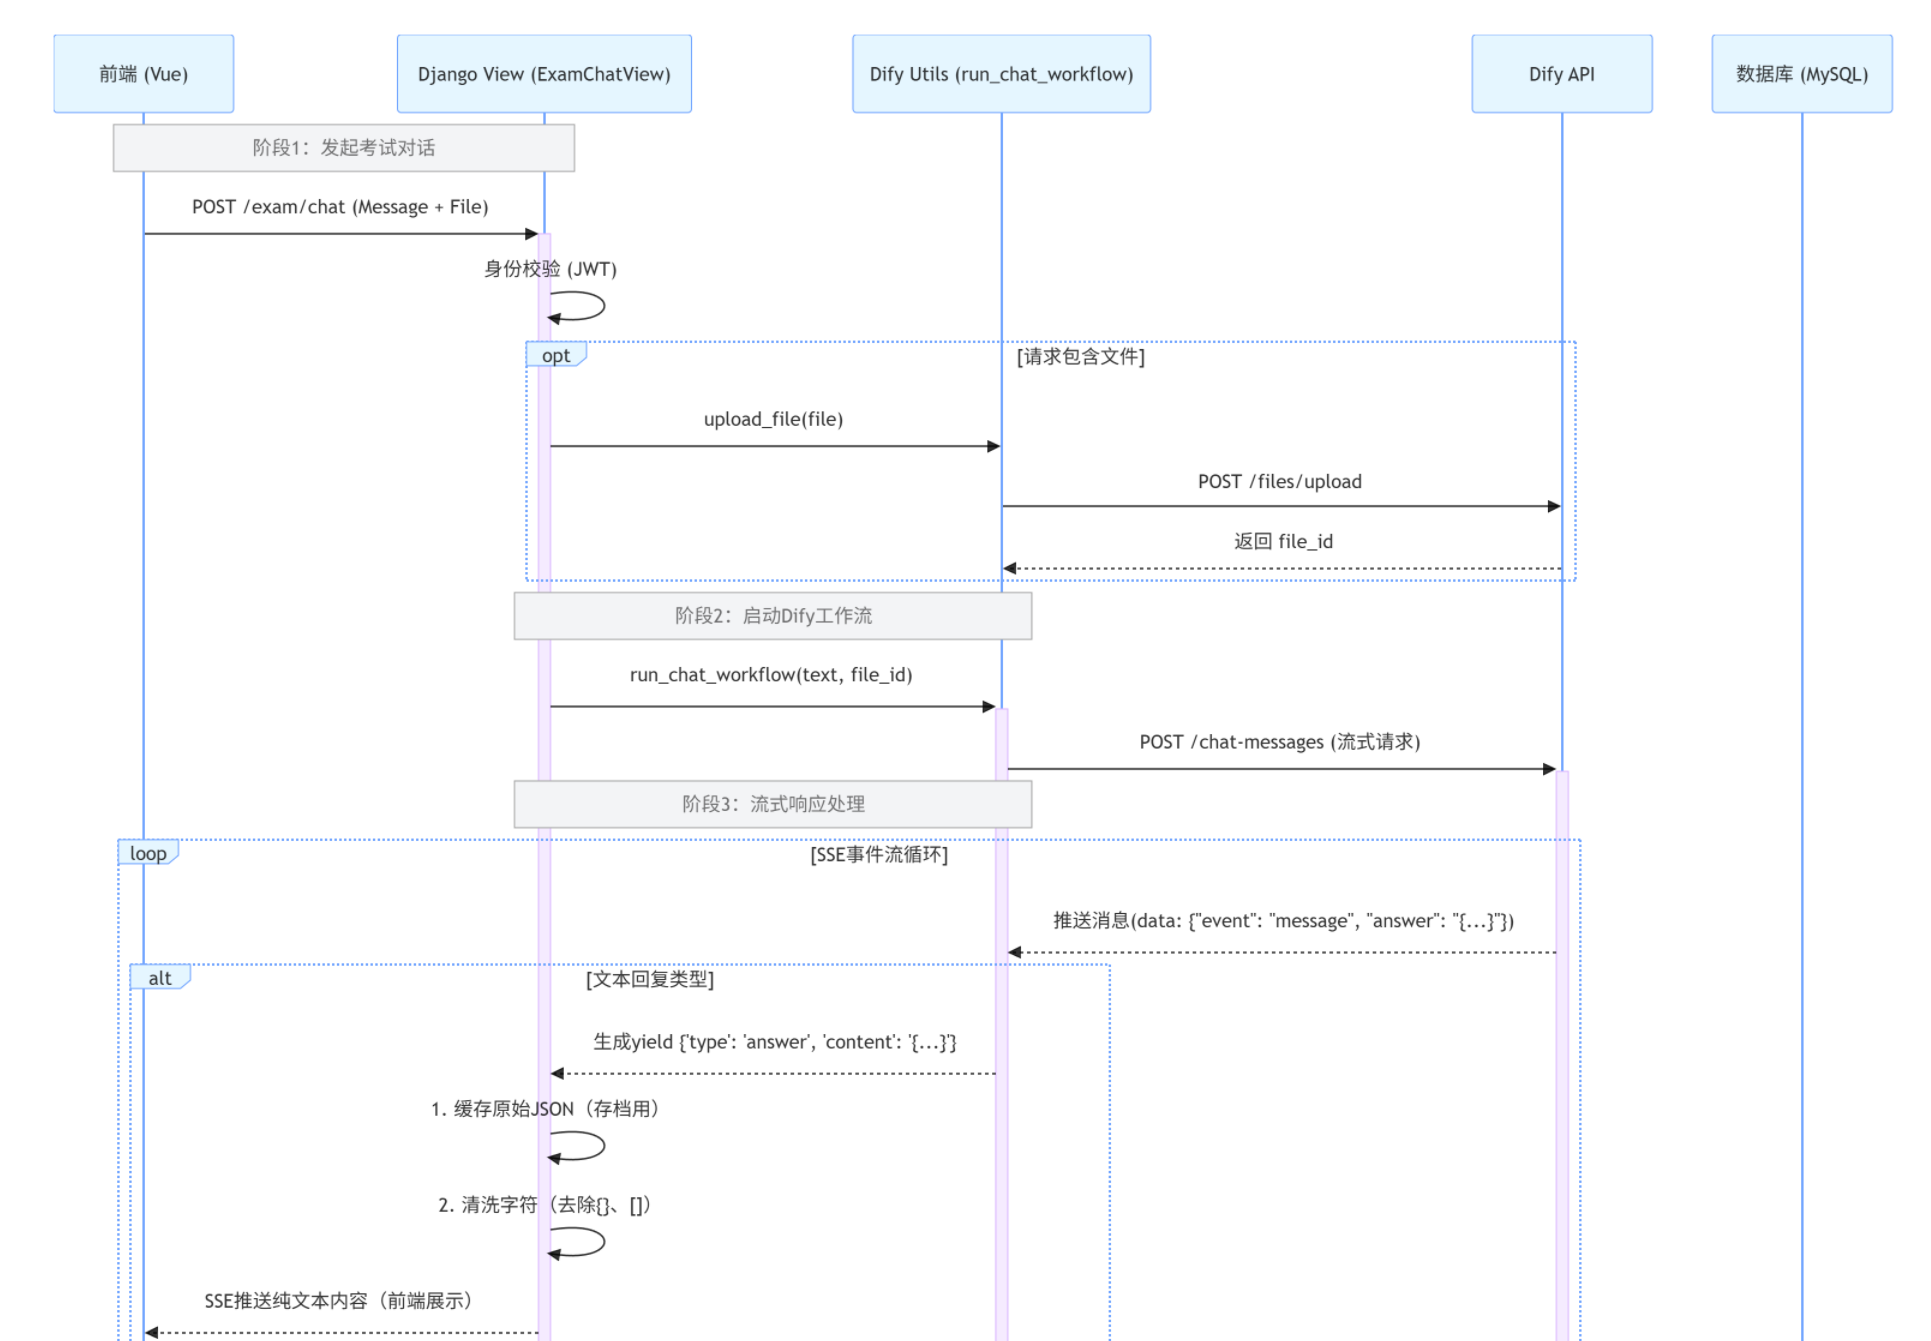
Task: Select the 阶段2：启动Dify工作流 note
Action: [772, 616]
